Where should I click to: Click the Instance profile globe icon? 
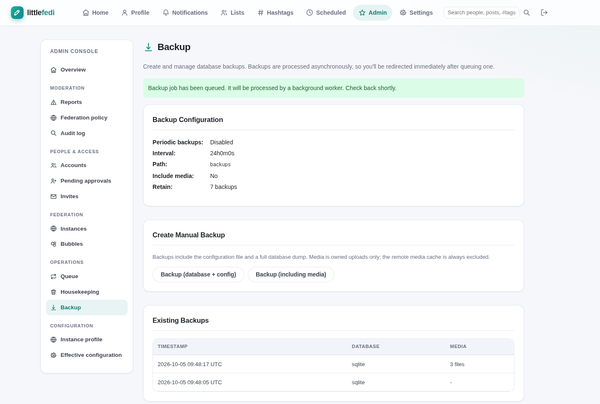pyautogui.click(x=54, y=339)
